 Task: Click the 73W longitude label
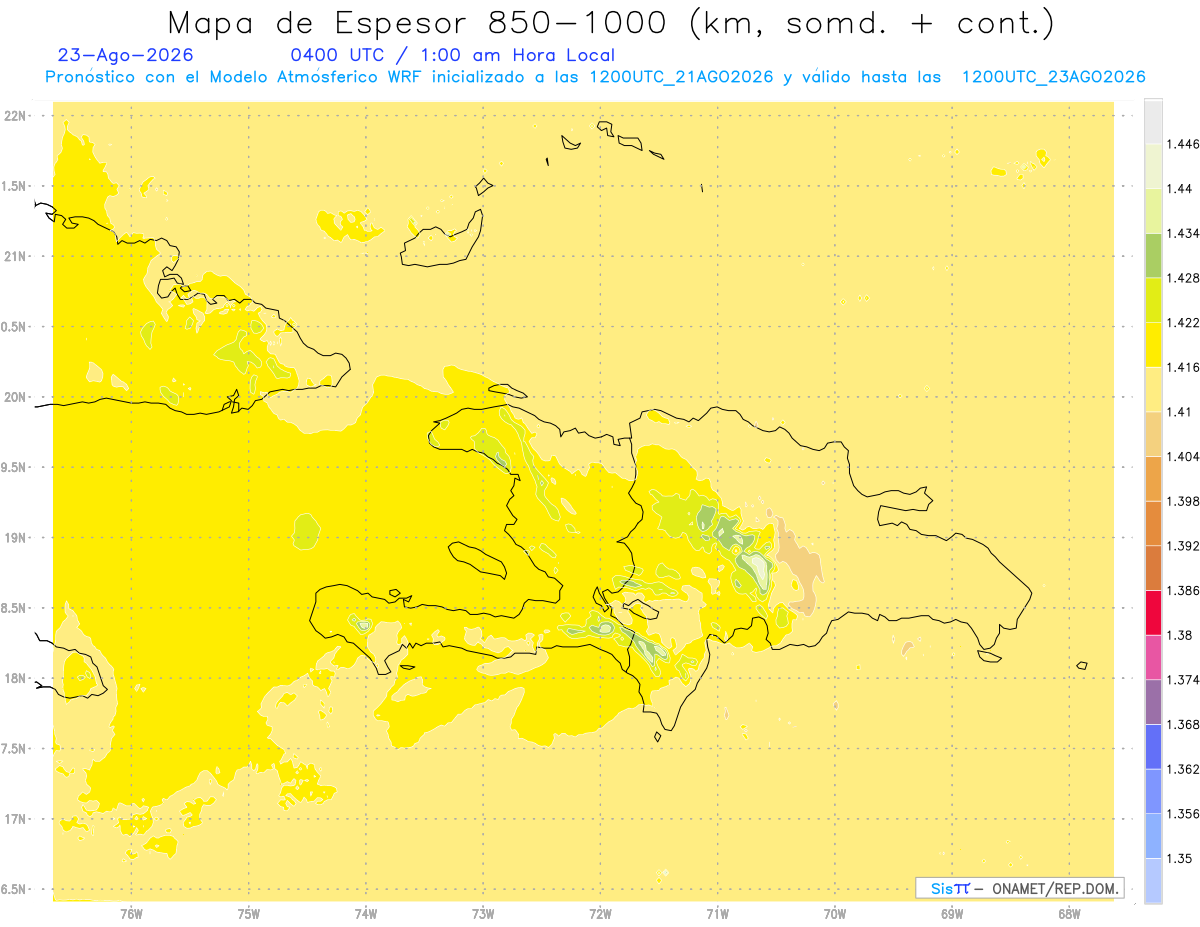click(483, 914)
